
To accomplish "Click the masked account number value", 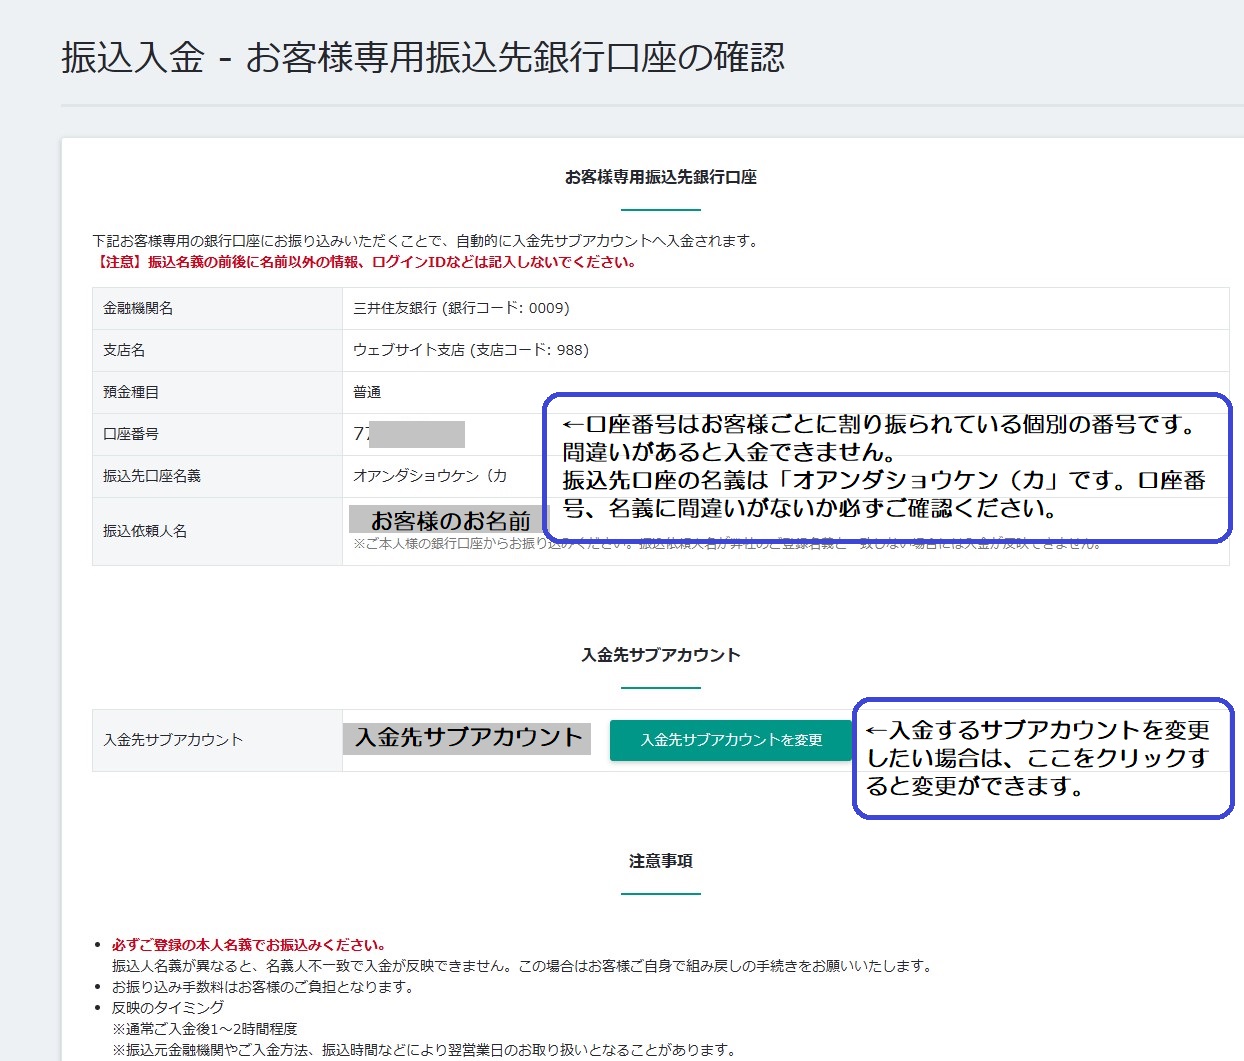I will pos(409,434).
